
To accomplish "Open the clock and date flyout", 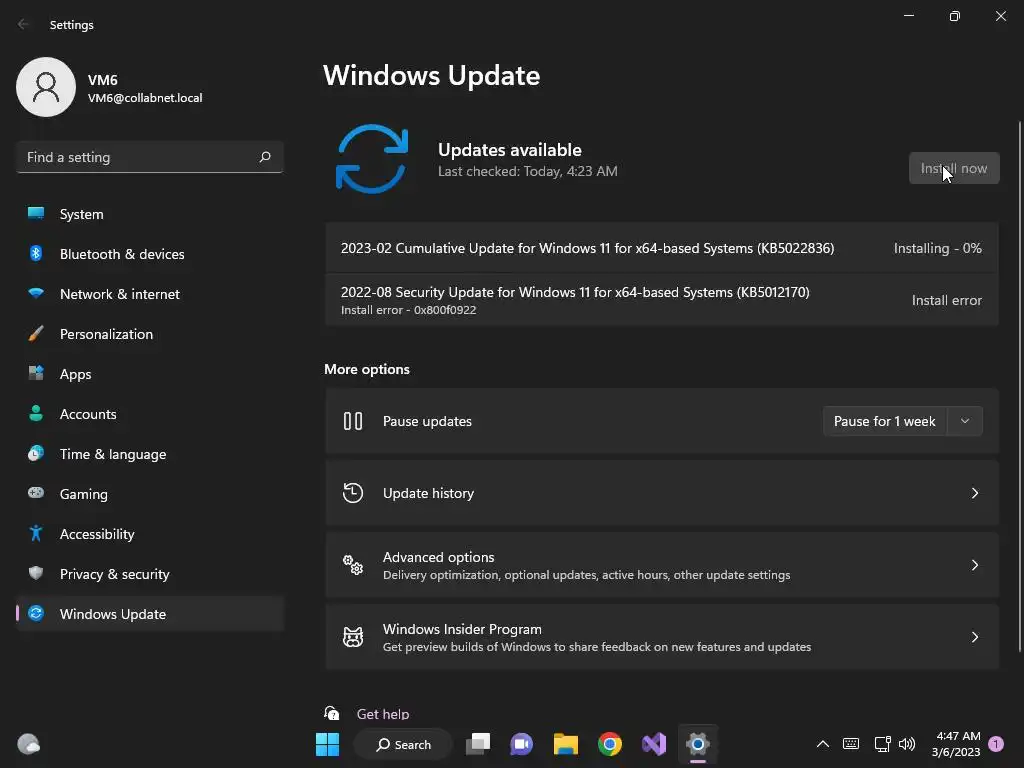I will pos(956,744).
